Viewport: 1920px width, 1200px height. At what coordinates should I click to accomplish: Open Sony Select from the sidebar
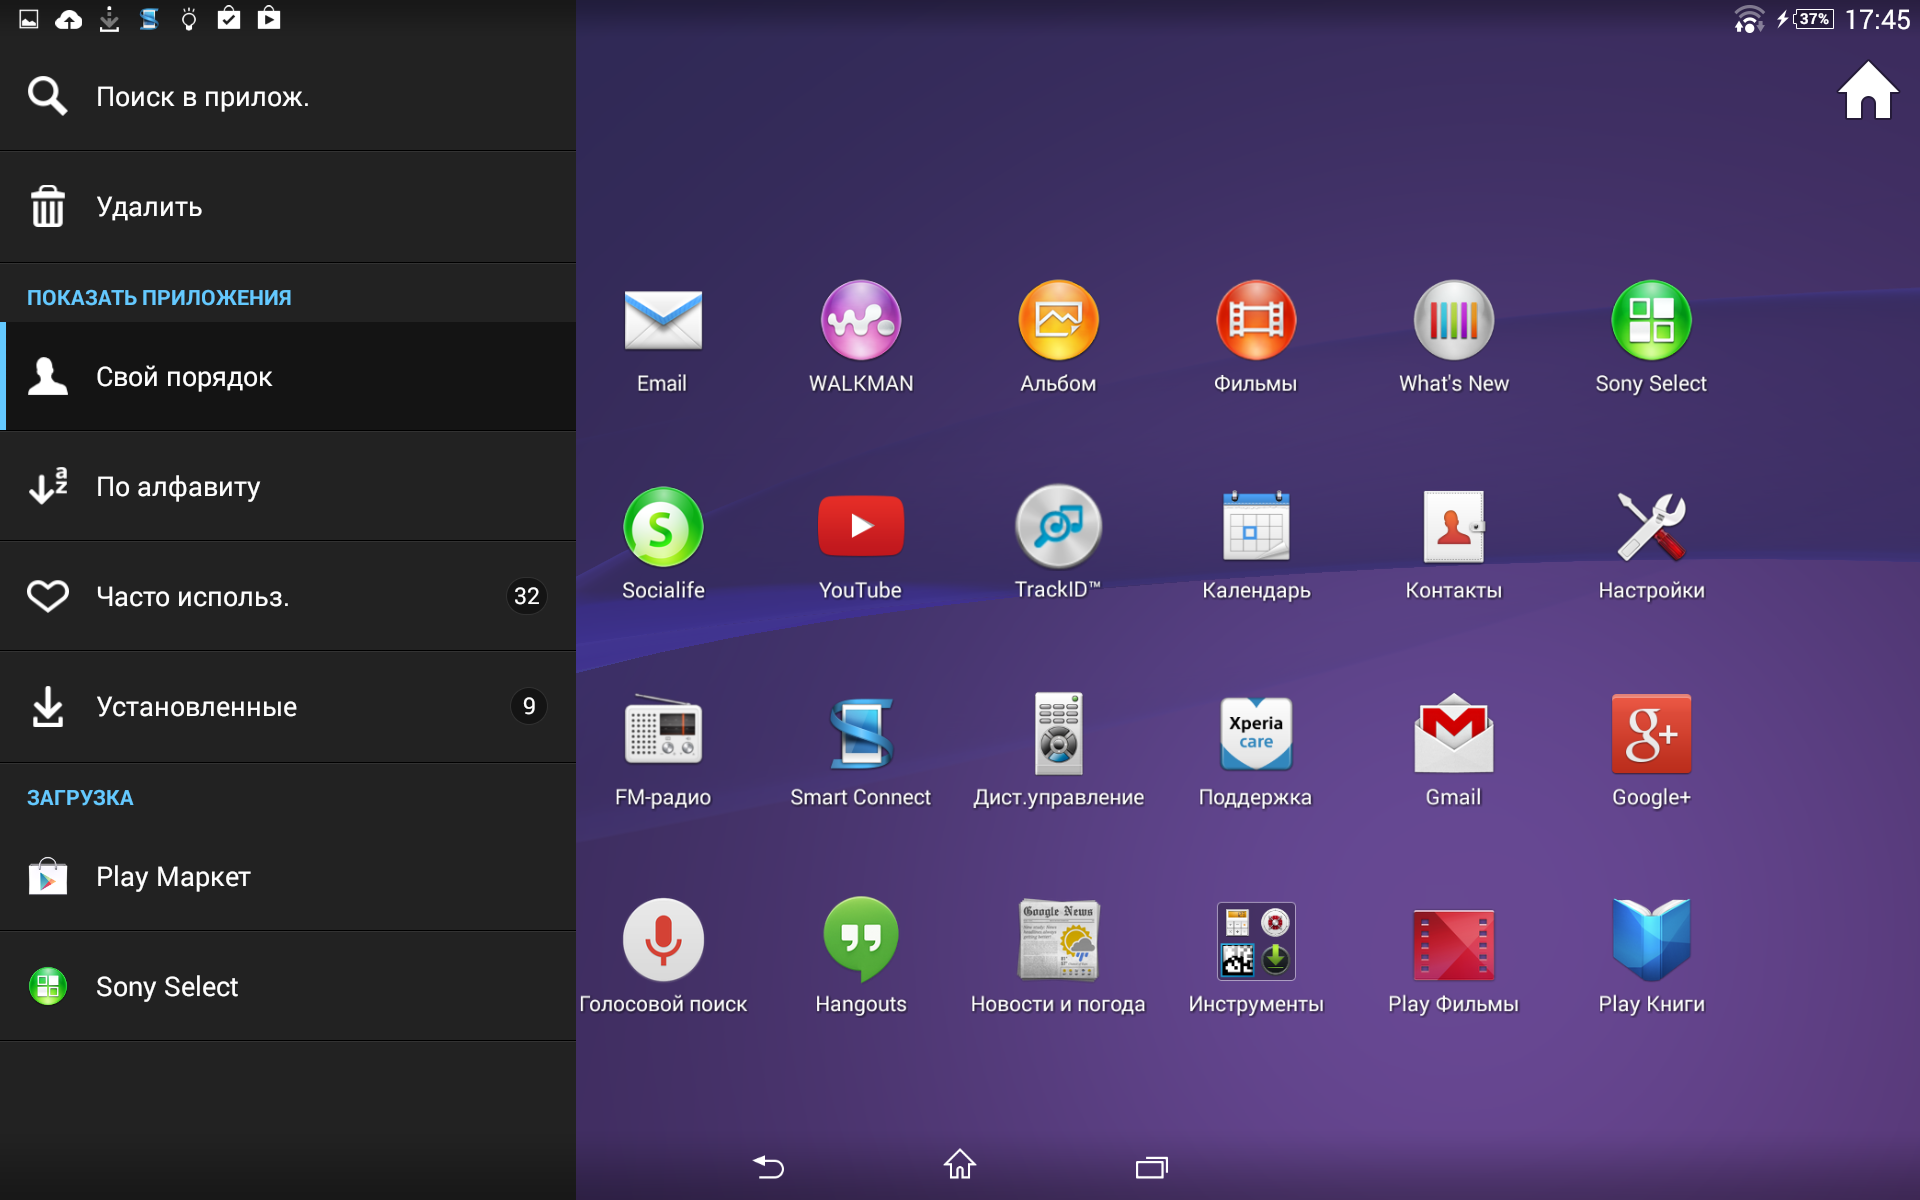pyautogui.click(x=288, y=987)
